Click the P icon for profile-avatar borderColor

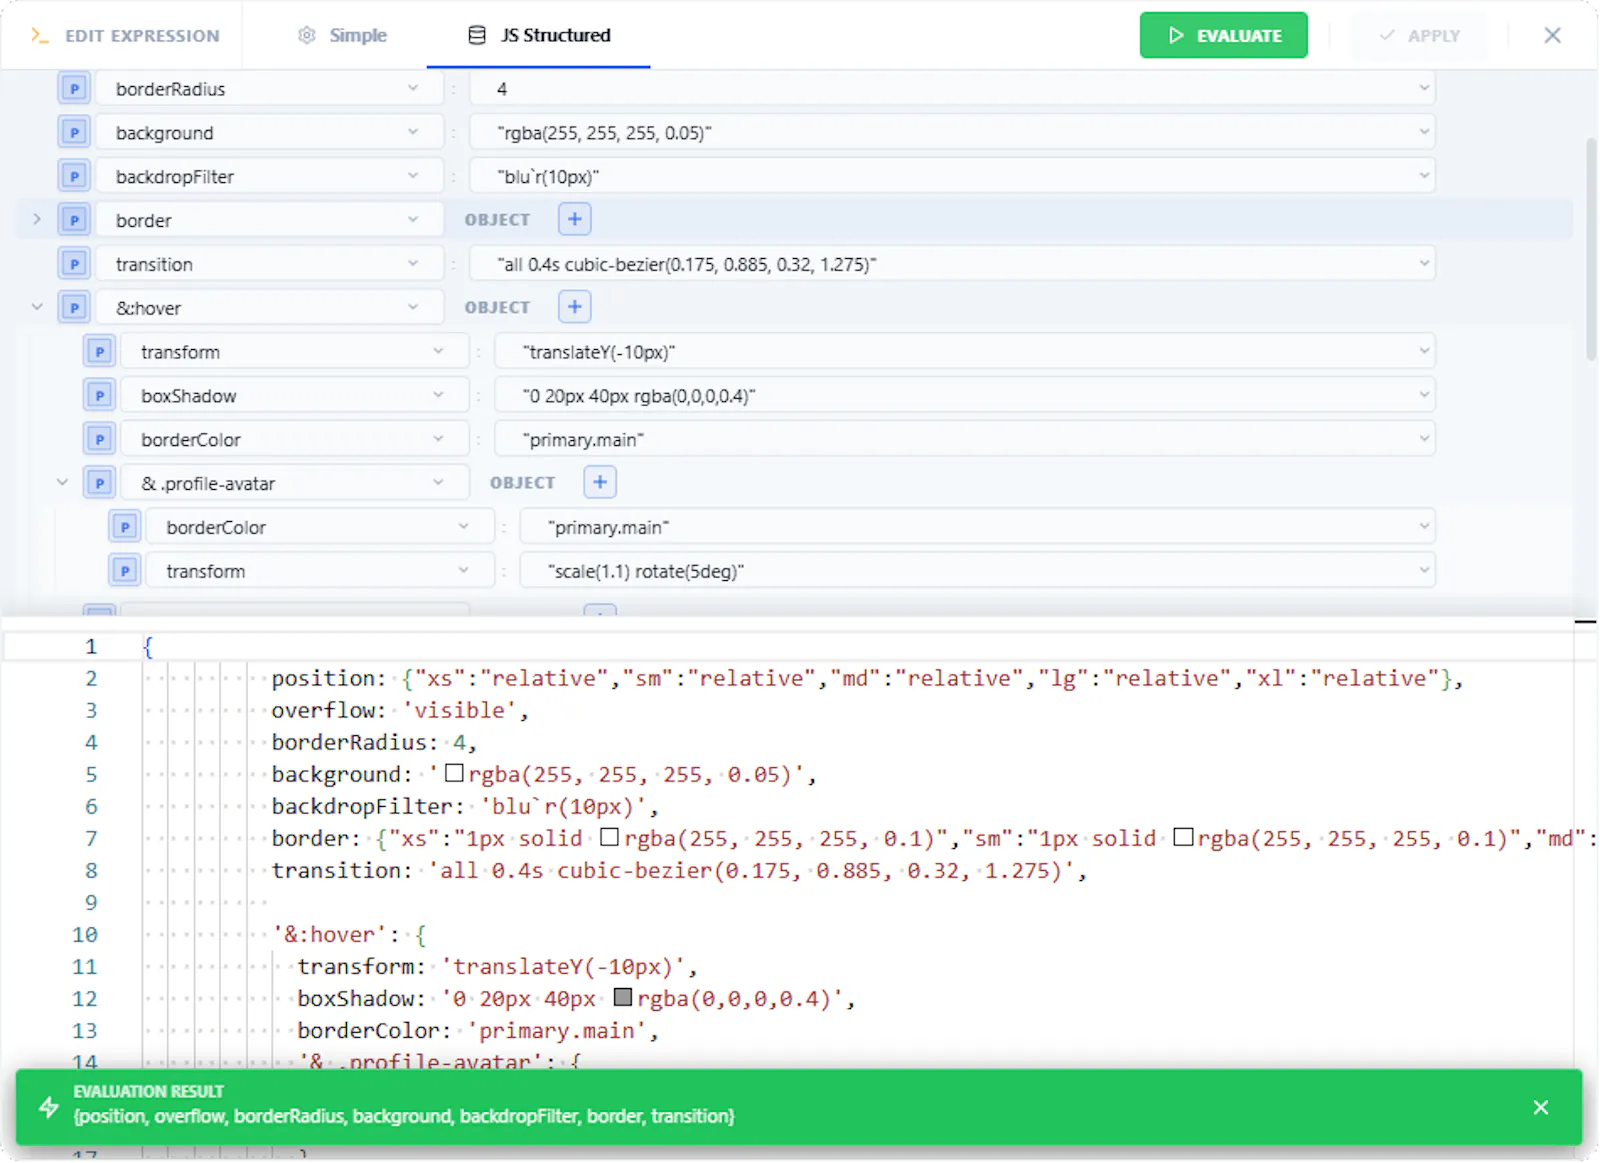(125, 527)
